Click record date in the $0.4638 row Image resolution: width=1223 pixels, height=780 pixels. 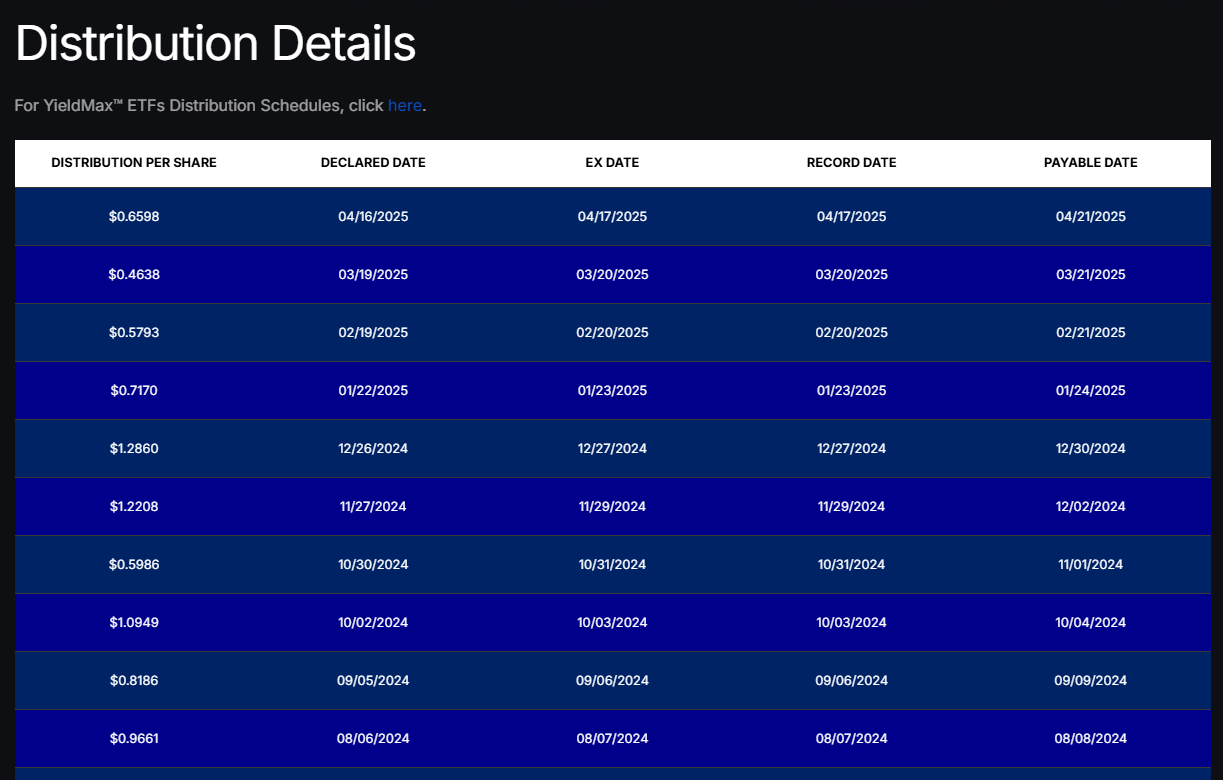tap(852, 274)
